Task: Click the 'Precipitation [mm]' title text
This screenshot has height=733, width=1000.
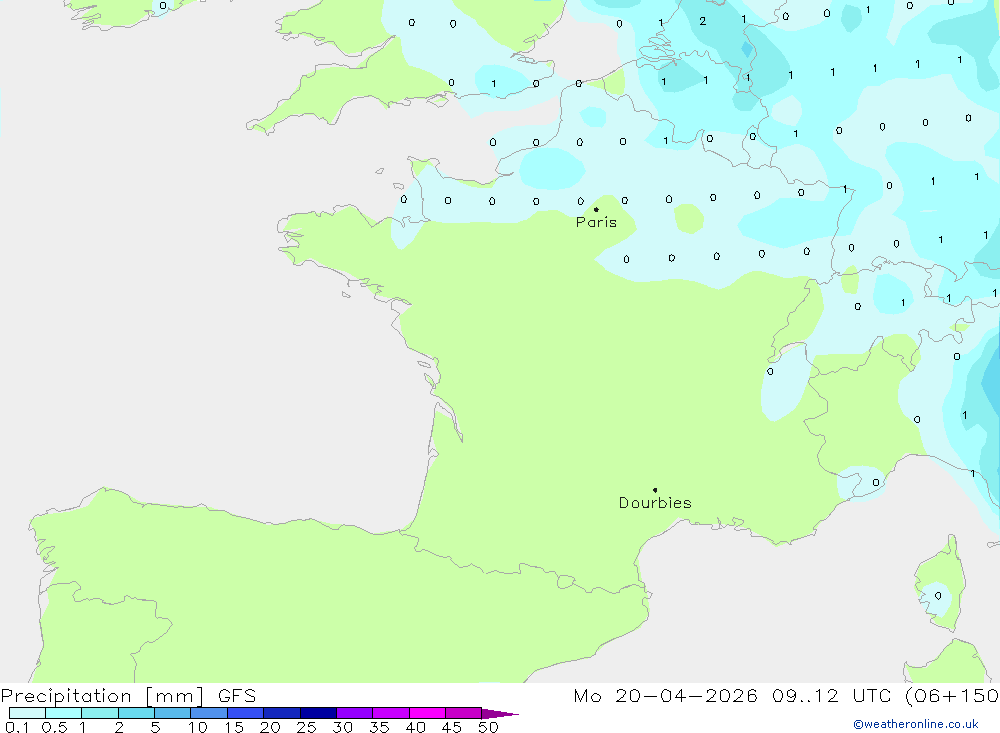Action: pos(102,695)
